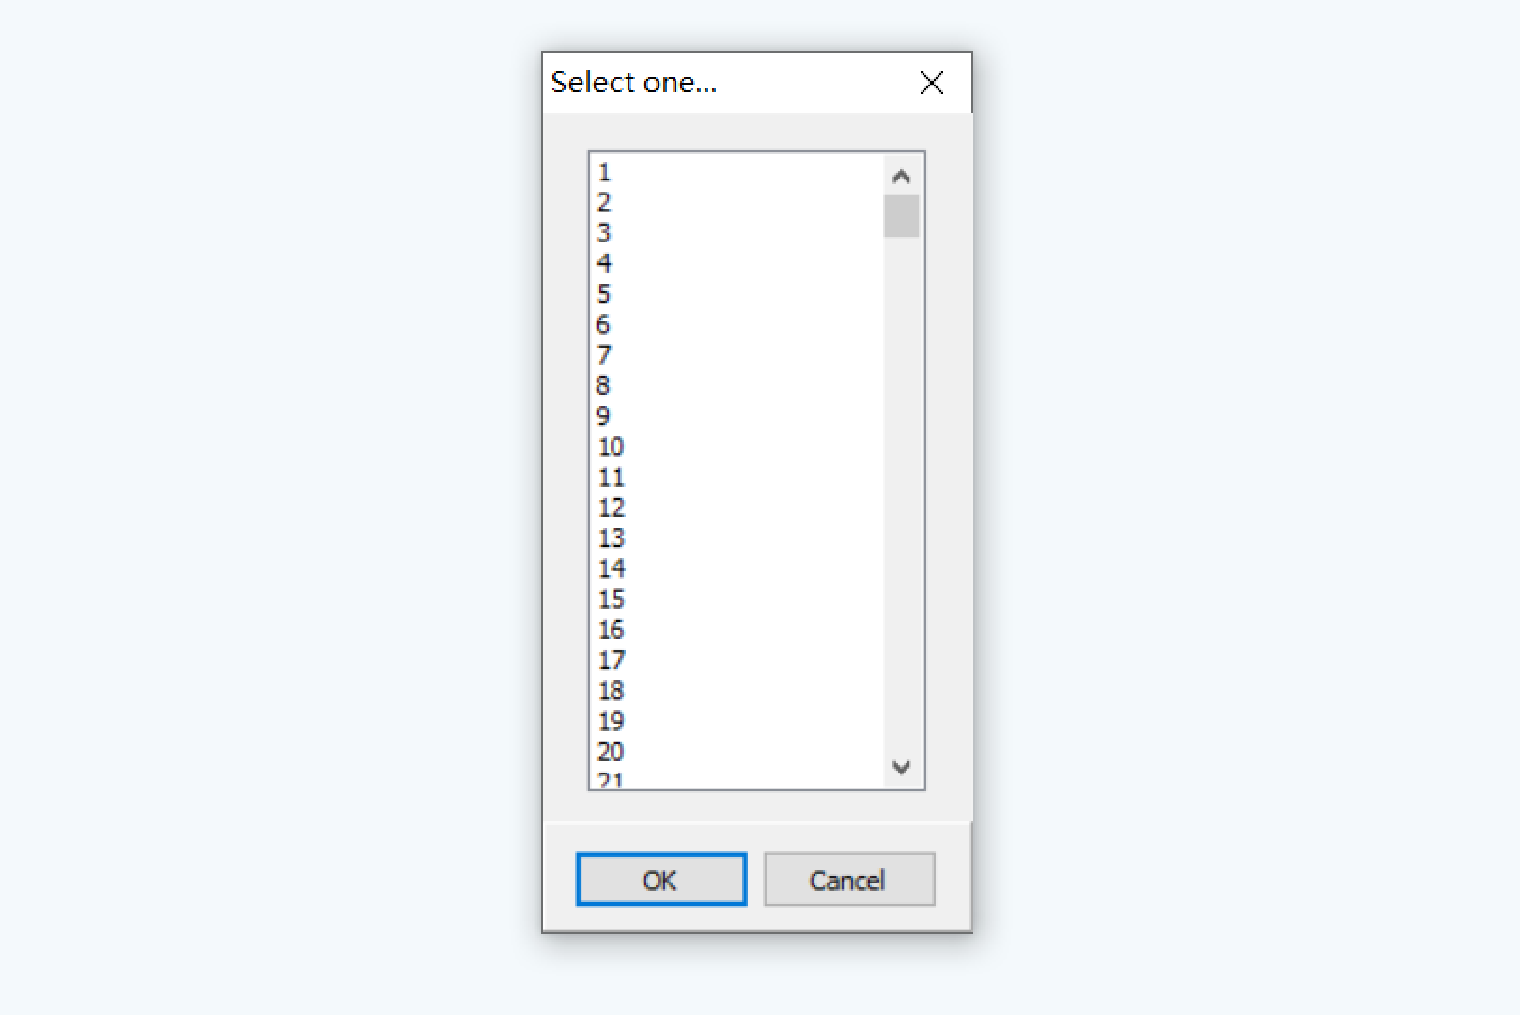Select item 3 in the list
Viewport: 1520px width, 1015px height.
point(737,233)
